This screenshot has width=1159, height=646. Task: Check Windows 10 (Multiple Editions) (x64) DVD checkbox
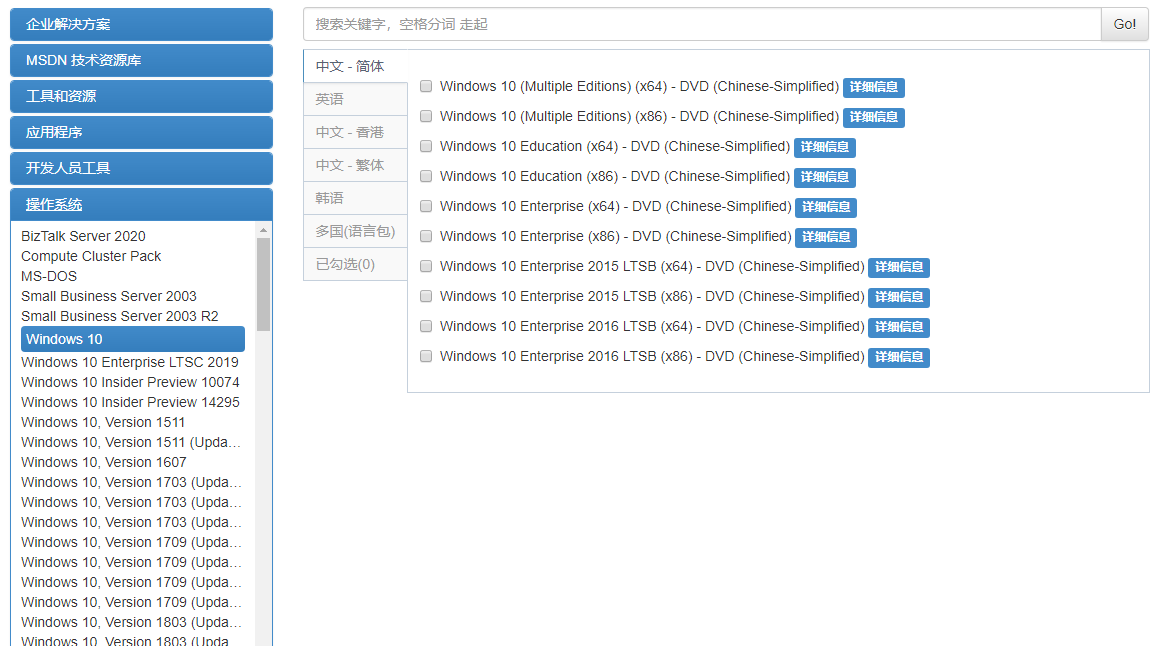(426, 87)
